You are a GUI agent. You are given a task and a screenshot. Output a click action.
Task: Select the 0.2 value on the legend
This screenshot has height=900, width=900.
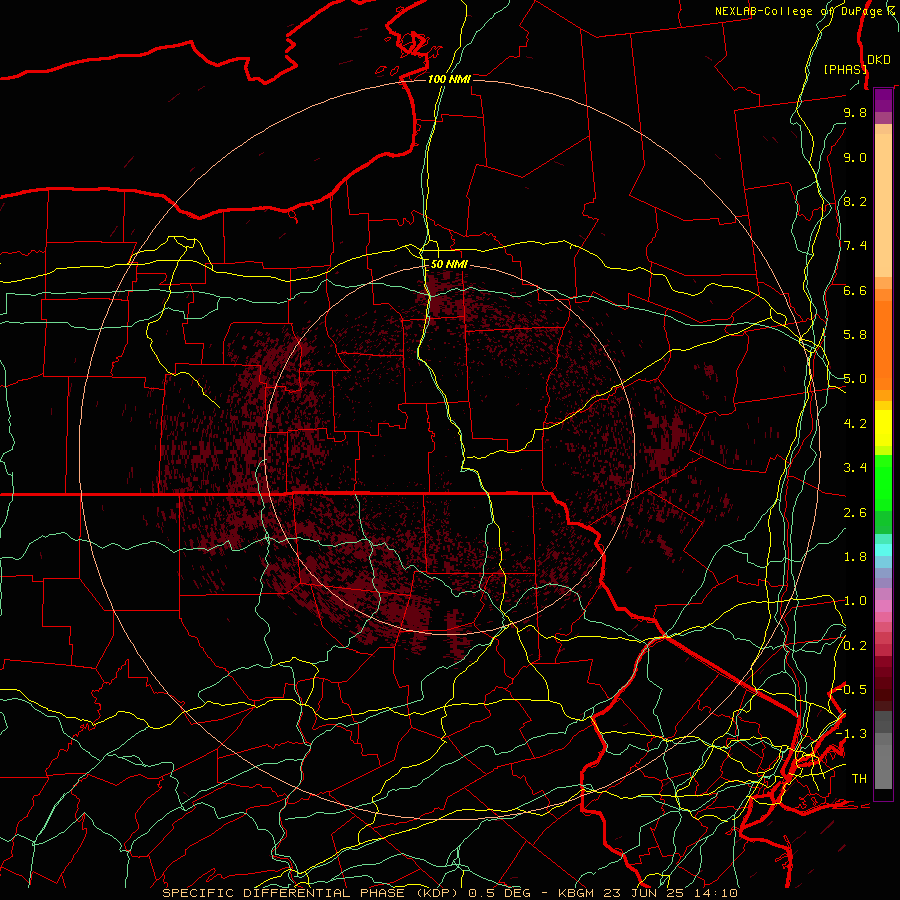pyautogui.click(x=855, y=646)
